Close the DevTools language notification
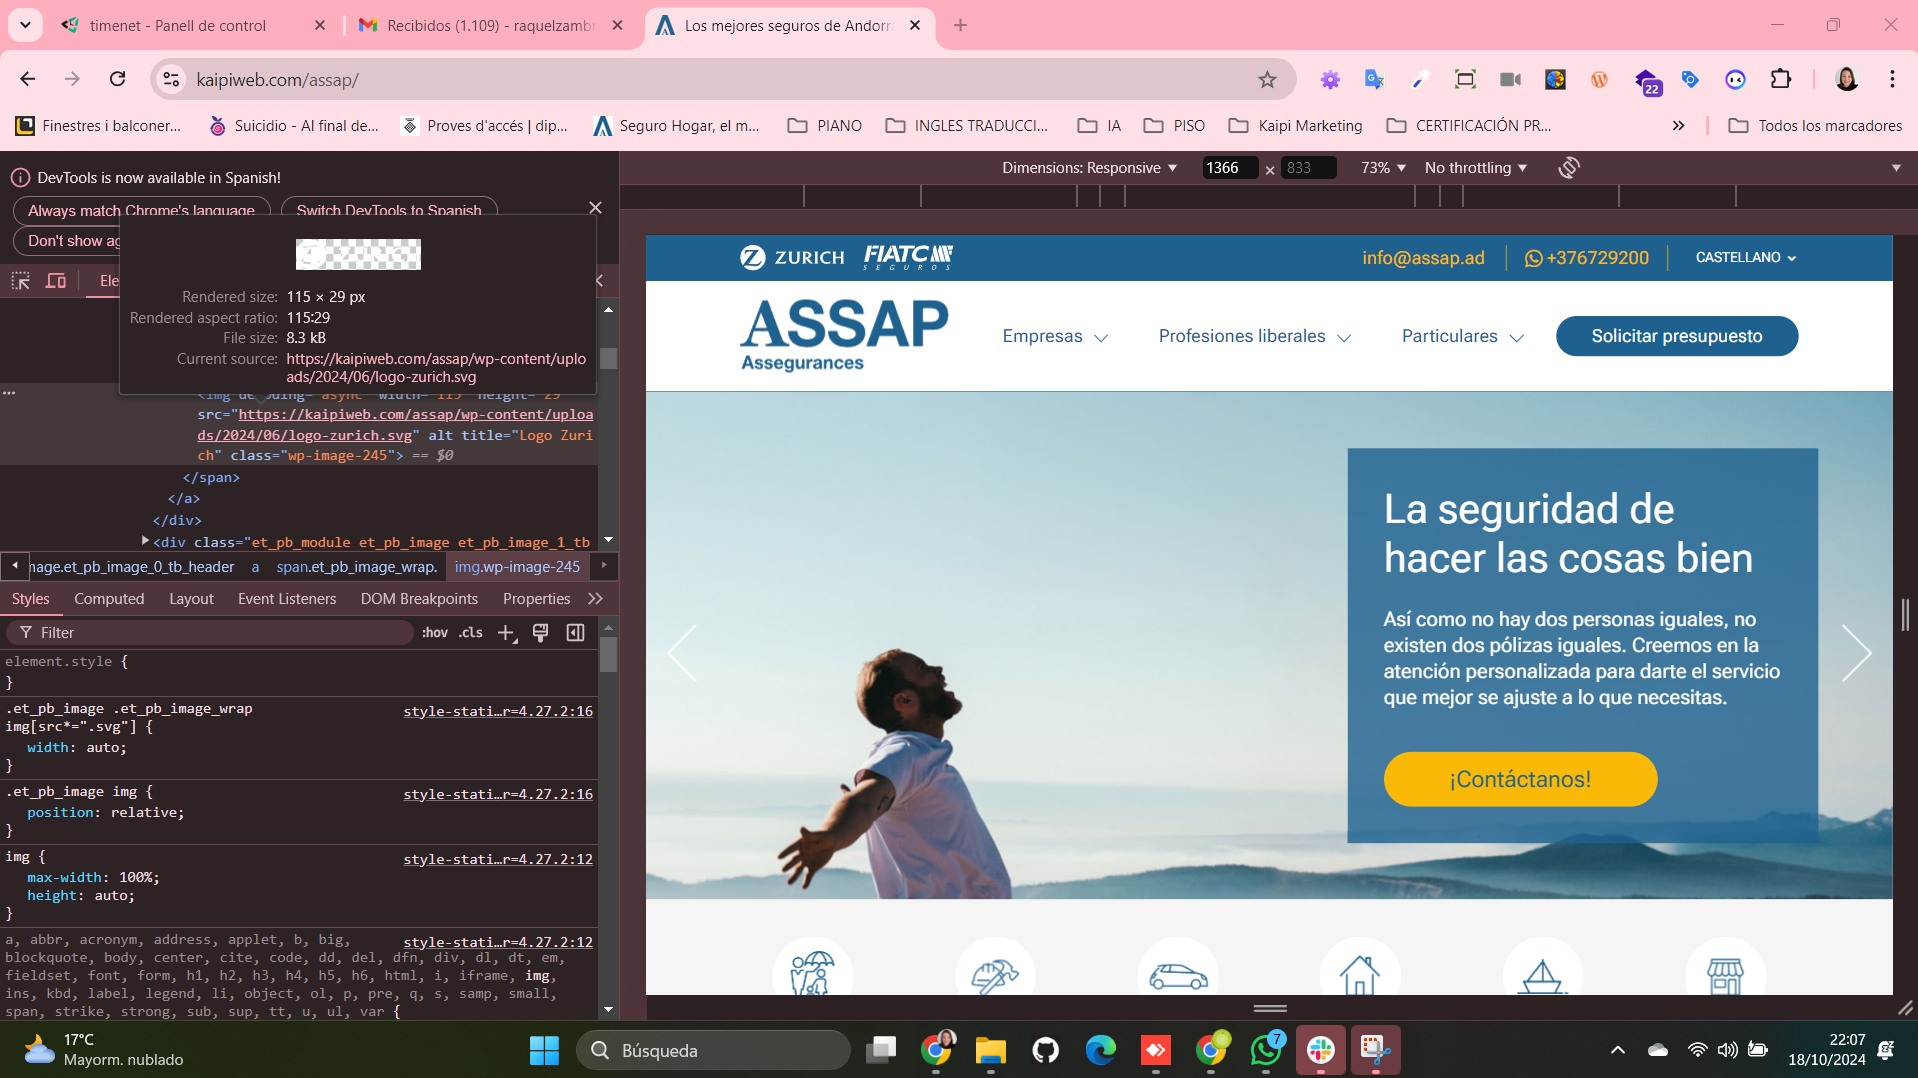 tap(595, 208)
